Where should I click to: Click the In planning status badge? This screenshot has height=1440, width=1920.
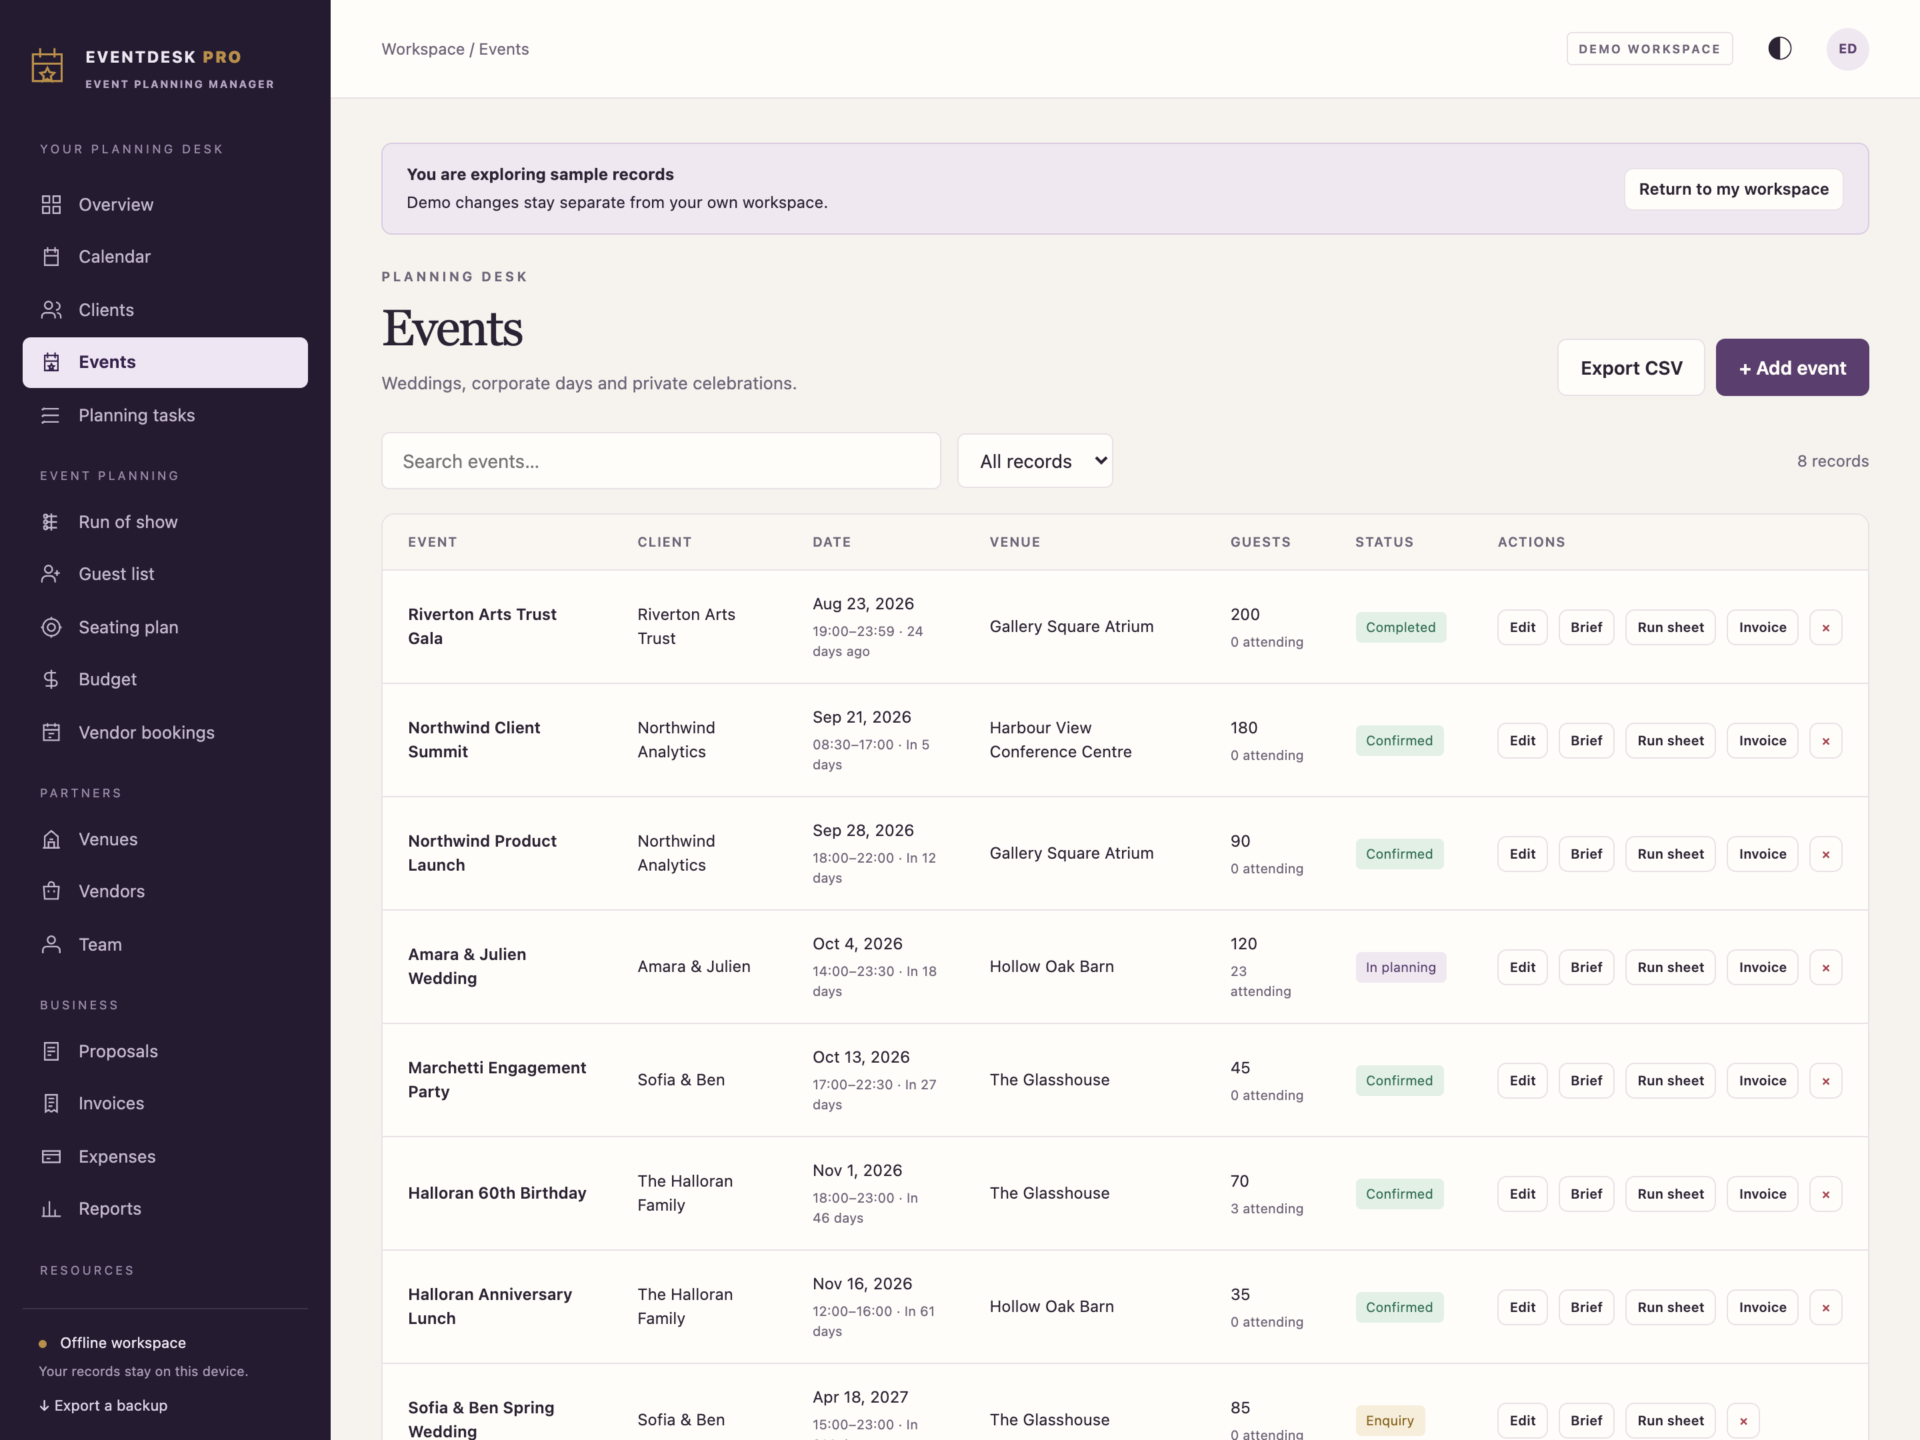[x=1400, y=968]
